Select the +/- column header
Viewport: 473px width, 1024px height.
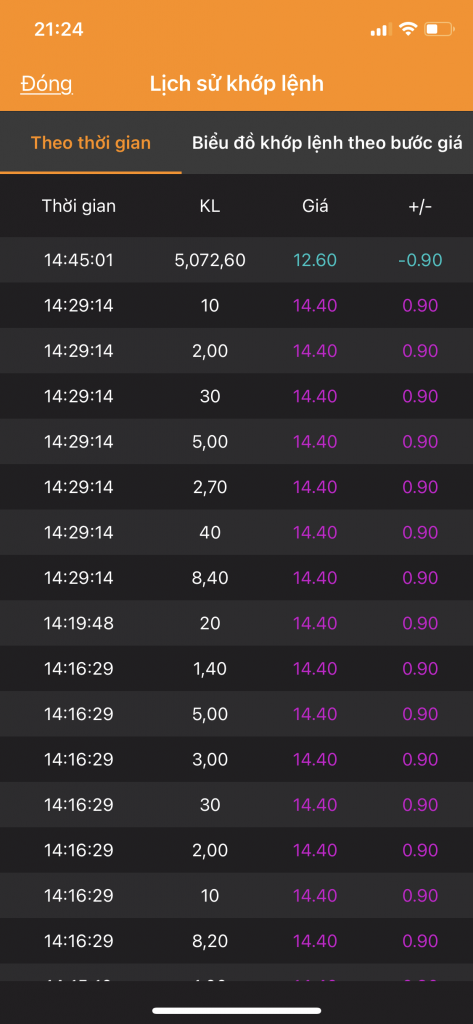coord(419,206)
